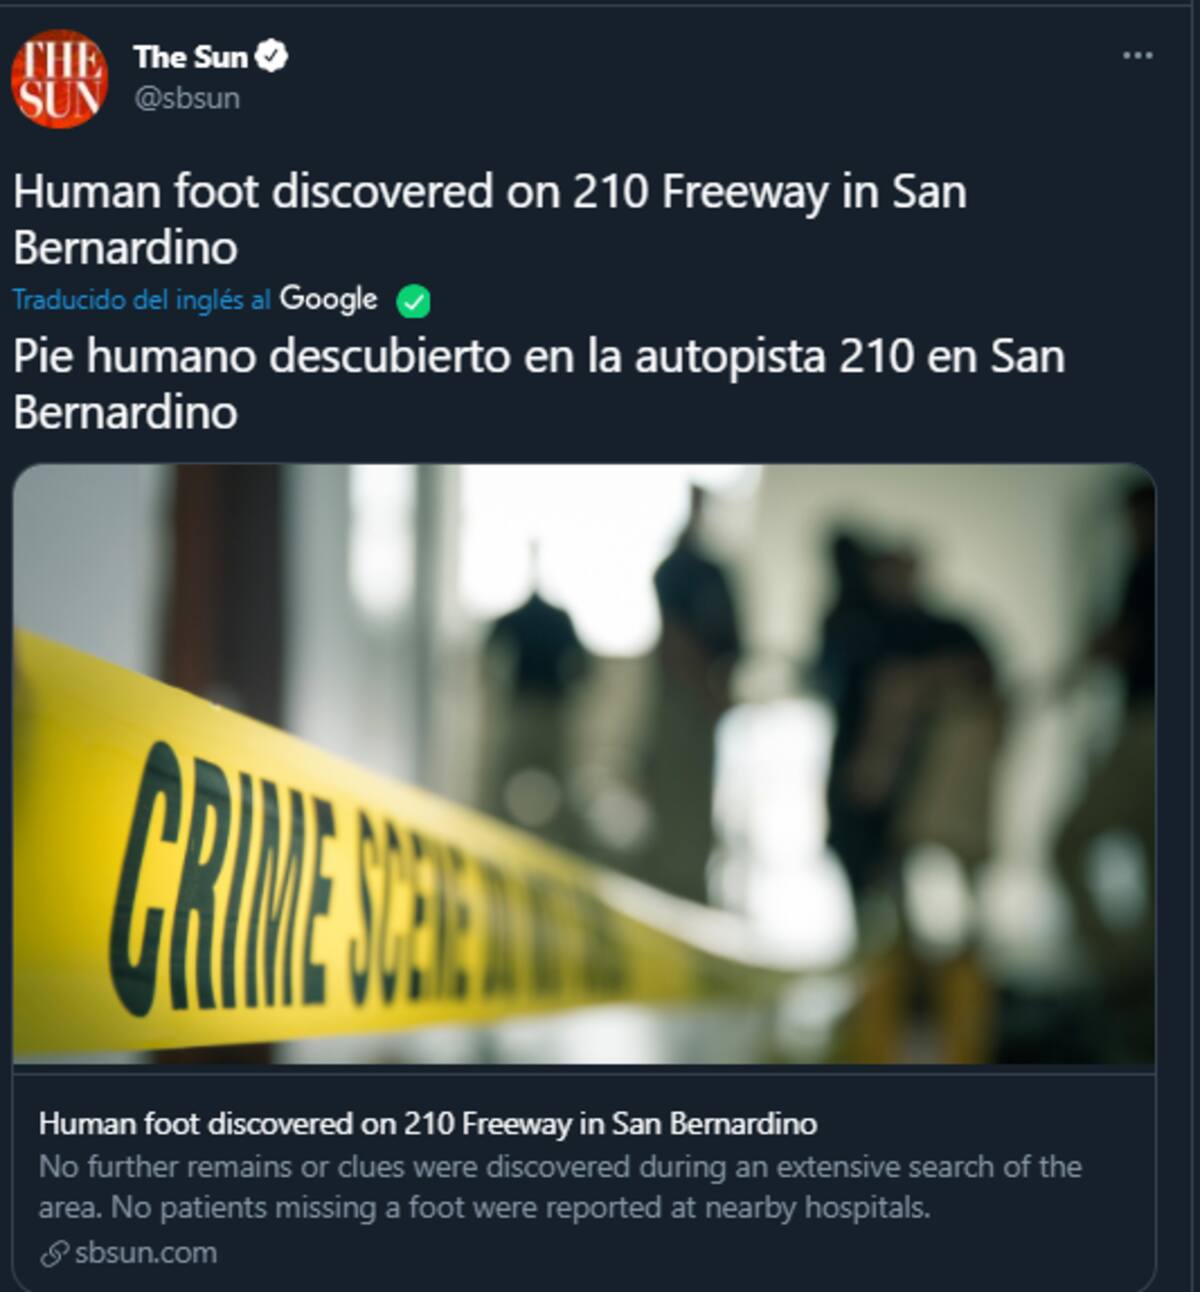Image resolution: width=1200 pixels, height=1292 pixels.
Task: Click the green translation check icon
Action: (413, 301)
